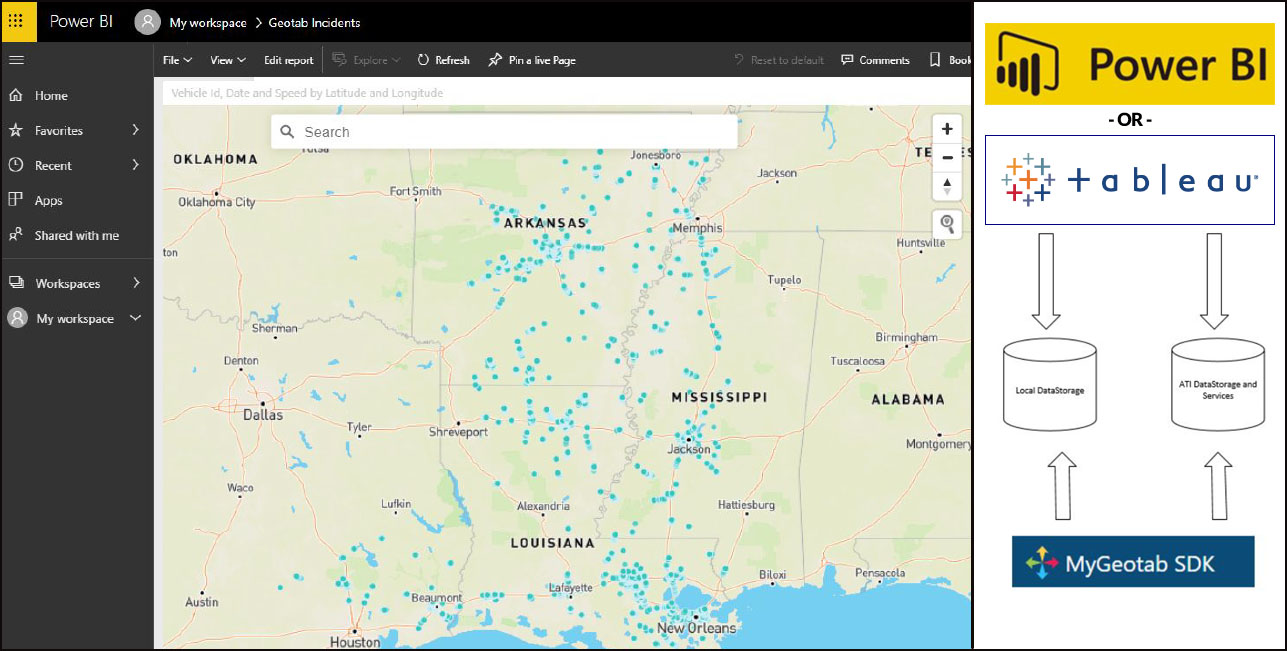Image resolution: width=1287 pixels, height=651 pixels.
Task: Click the Shared with me person icon
Action: click(16, 236)
